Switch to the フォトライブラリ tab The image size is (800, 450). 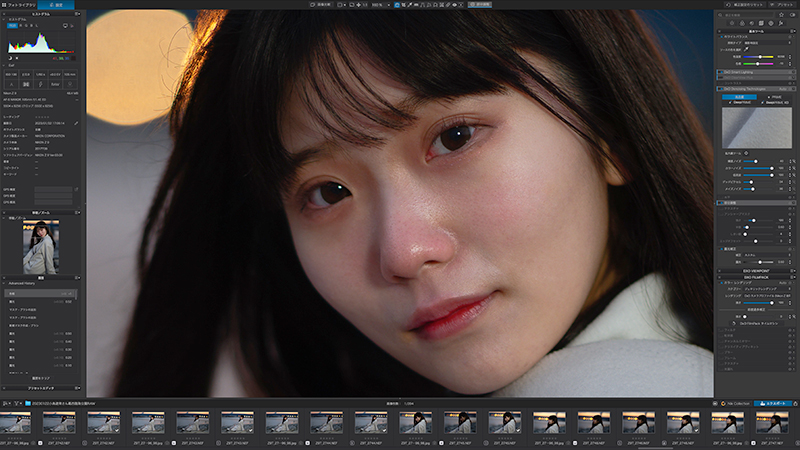[19, 5]
